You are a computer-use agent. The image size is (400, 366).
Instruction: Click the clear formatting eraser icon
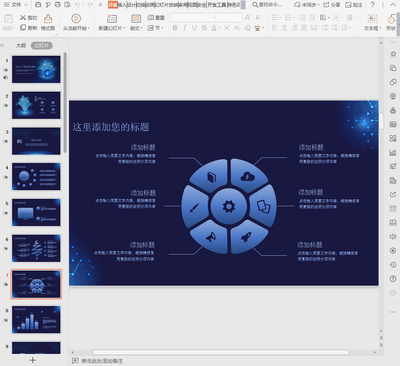click(248, 28)
